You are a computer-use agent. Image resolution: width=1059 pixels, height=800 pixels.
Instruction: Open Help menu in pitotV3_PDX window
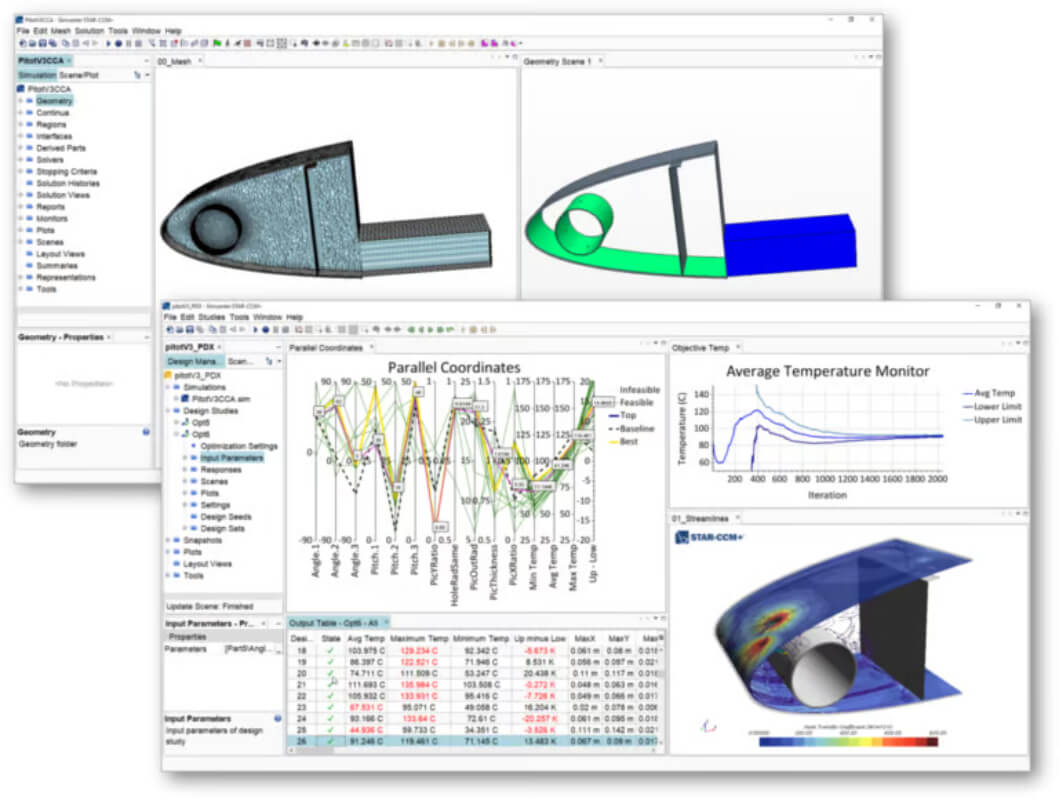point(294,317)
